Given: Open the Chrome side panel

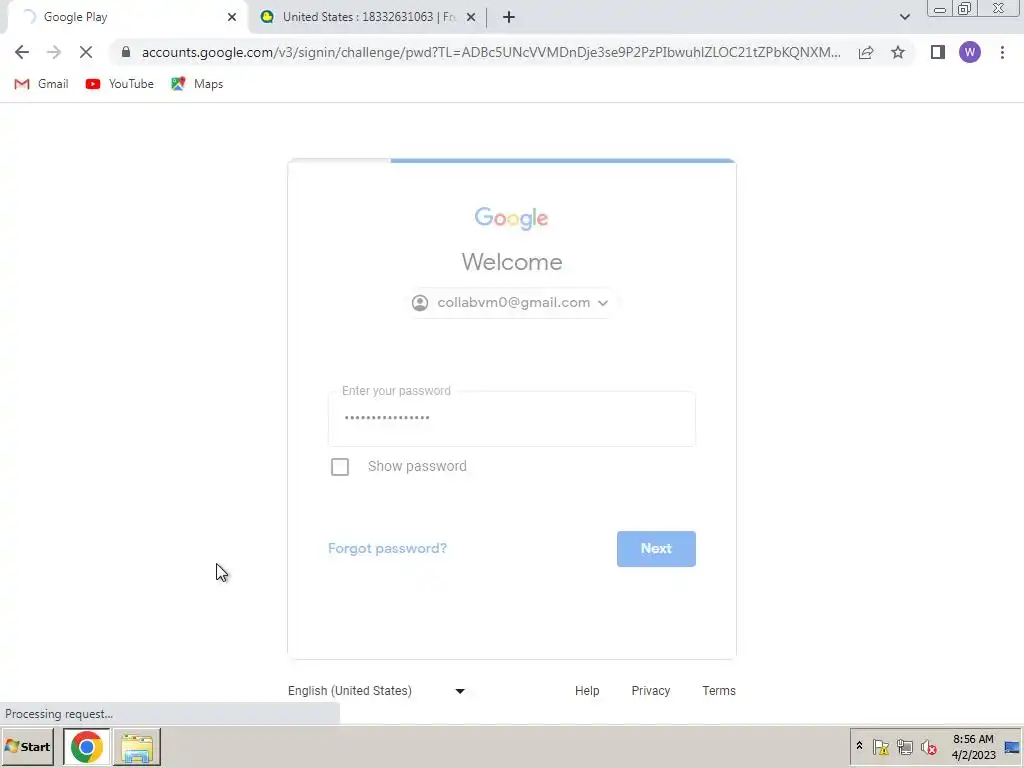Looking at the screenshot, I should pyautogui.click(x=938, y=52).
